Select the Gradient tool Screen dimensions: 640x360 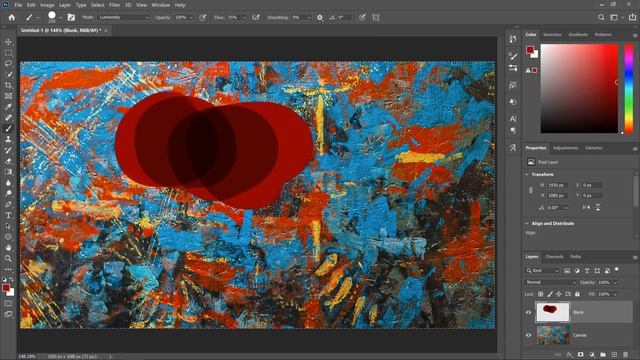coord(8,172)
